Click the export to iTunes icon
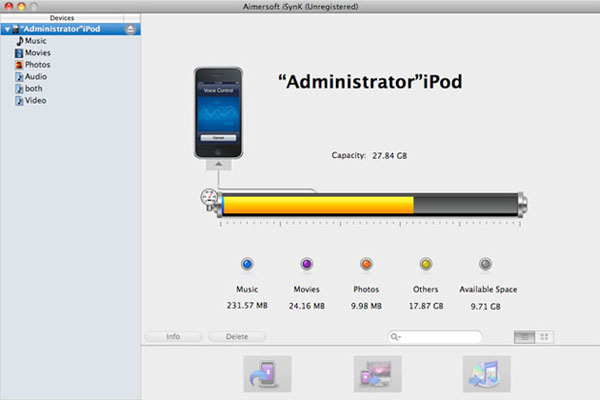 tap(486, 374)
